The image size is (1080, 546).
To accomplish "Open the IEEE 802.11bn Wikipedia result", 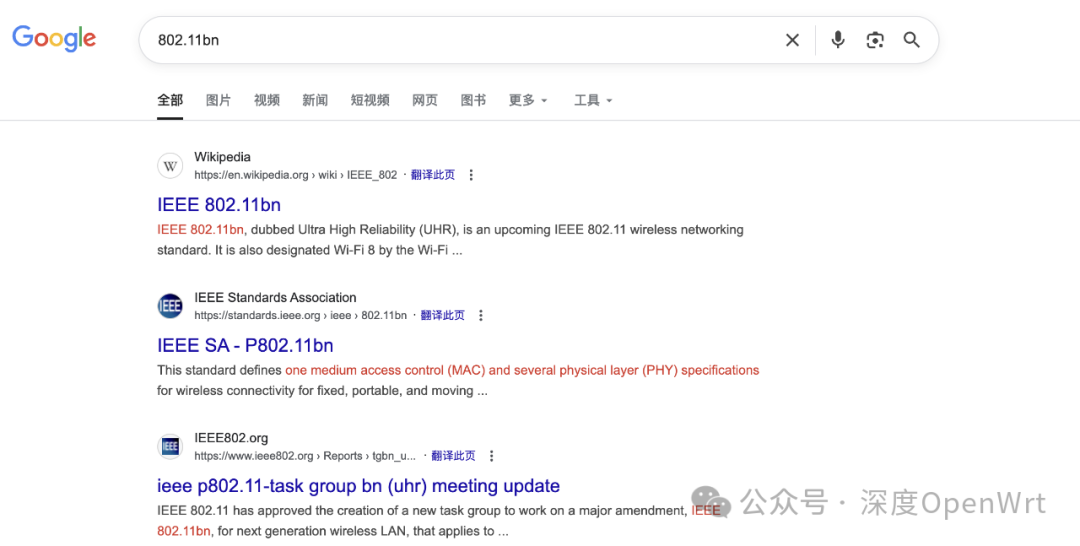I will (219, 205).
